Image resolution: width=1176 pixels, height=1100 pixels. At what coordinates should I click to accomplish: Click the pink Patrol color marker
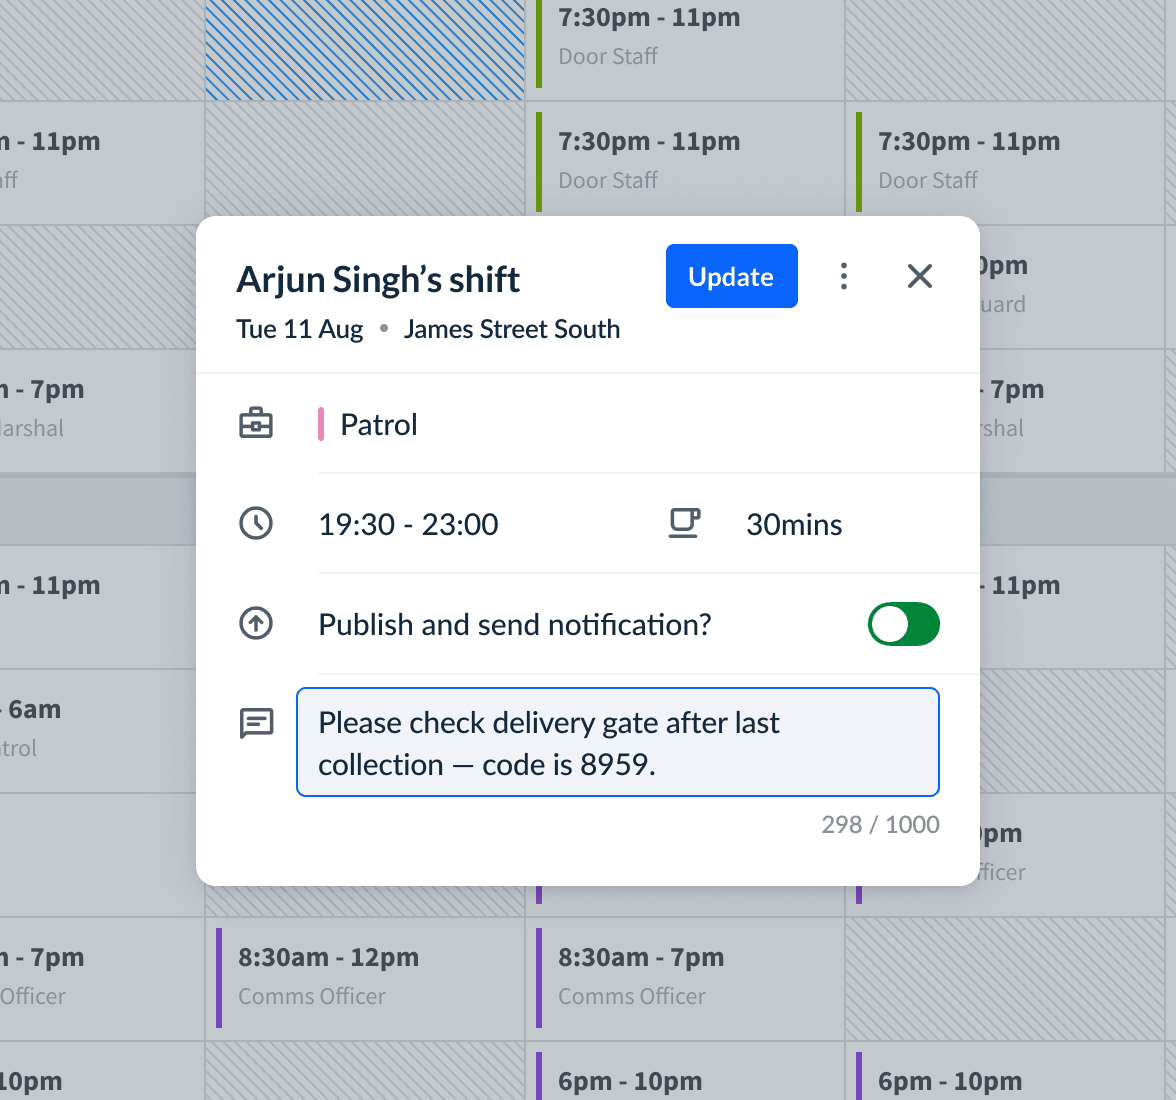click(321, 424)
